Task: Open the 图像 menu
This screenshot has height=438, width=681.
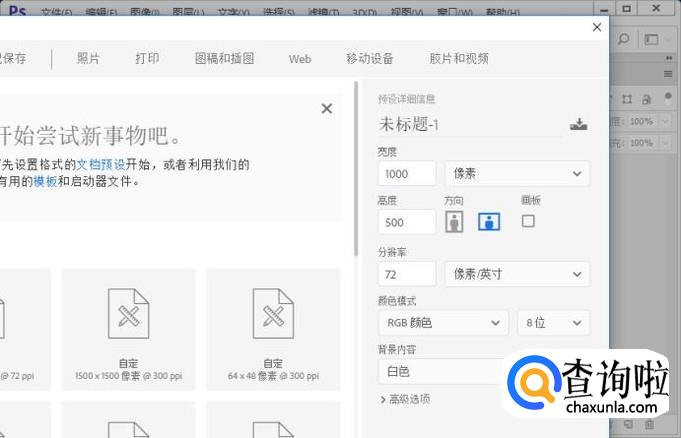Action: 145,12
